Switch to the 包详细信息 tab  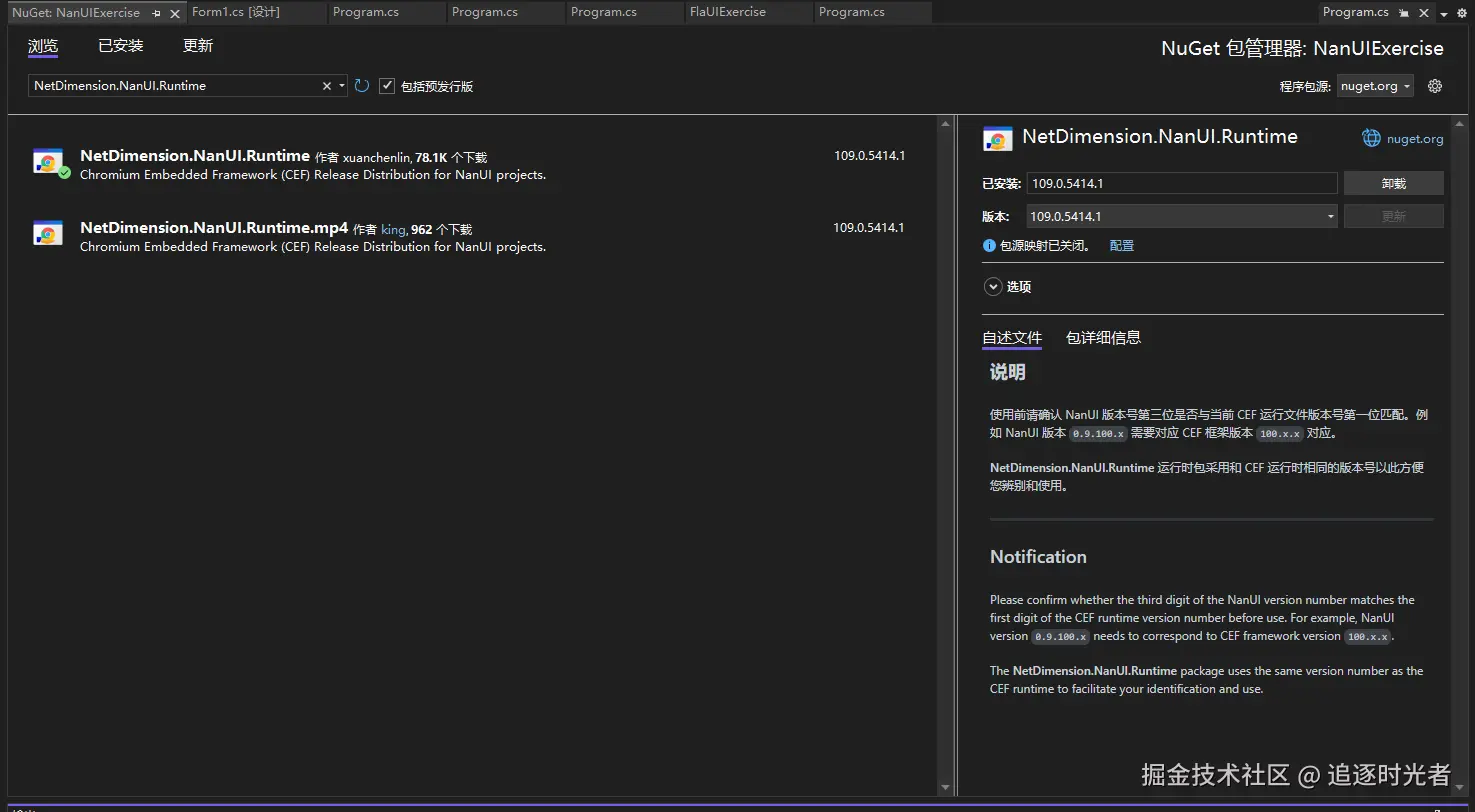[1103, 338]
